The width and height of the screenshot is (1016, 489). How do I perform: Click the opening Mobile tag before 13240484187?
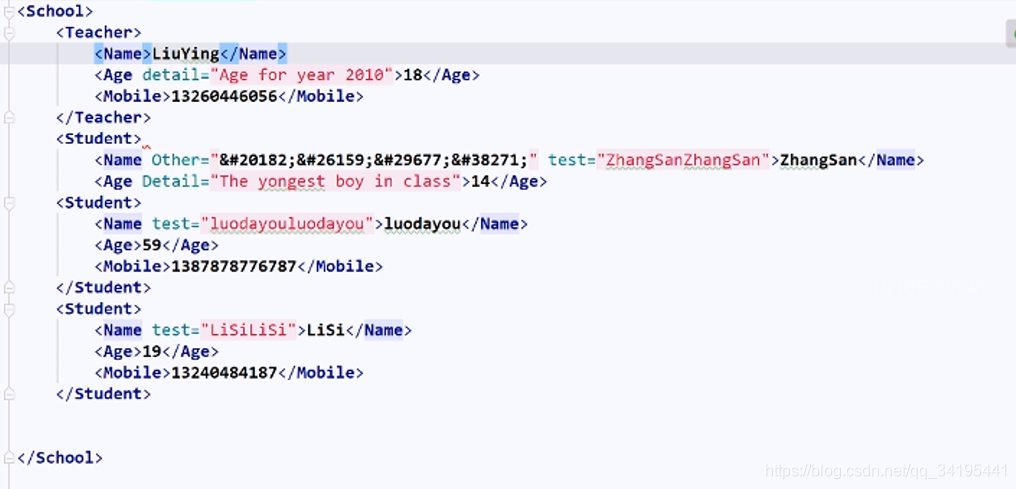(133, 373)
